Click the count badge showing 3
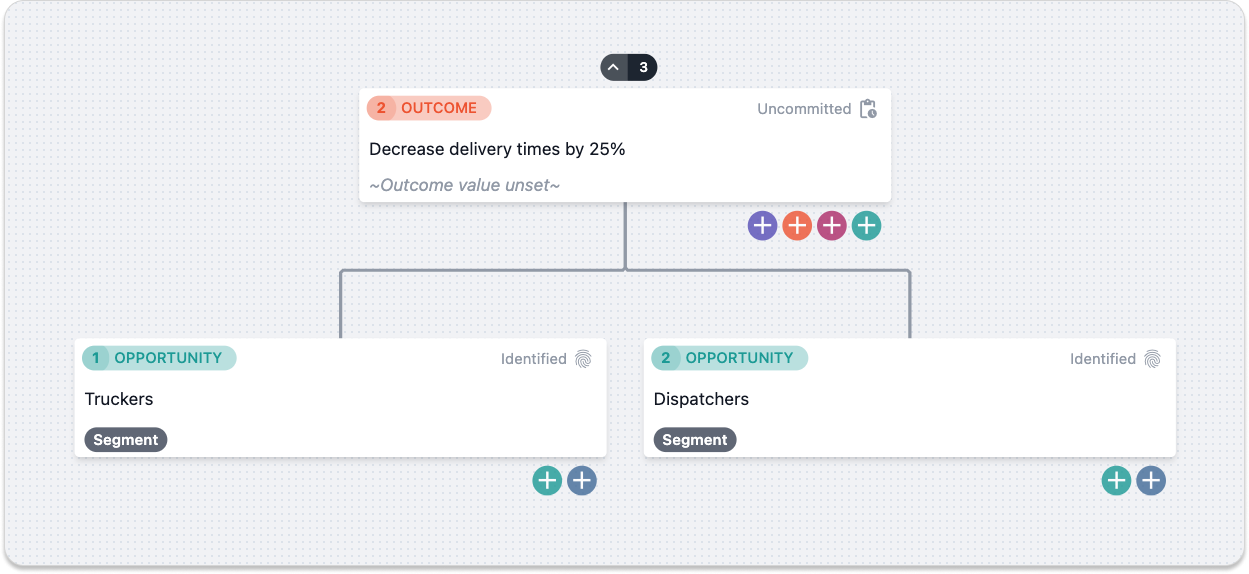Viewport: 1249px width, 574px height. tap(643, 68)
